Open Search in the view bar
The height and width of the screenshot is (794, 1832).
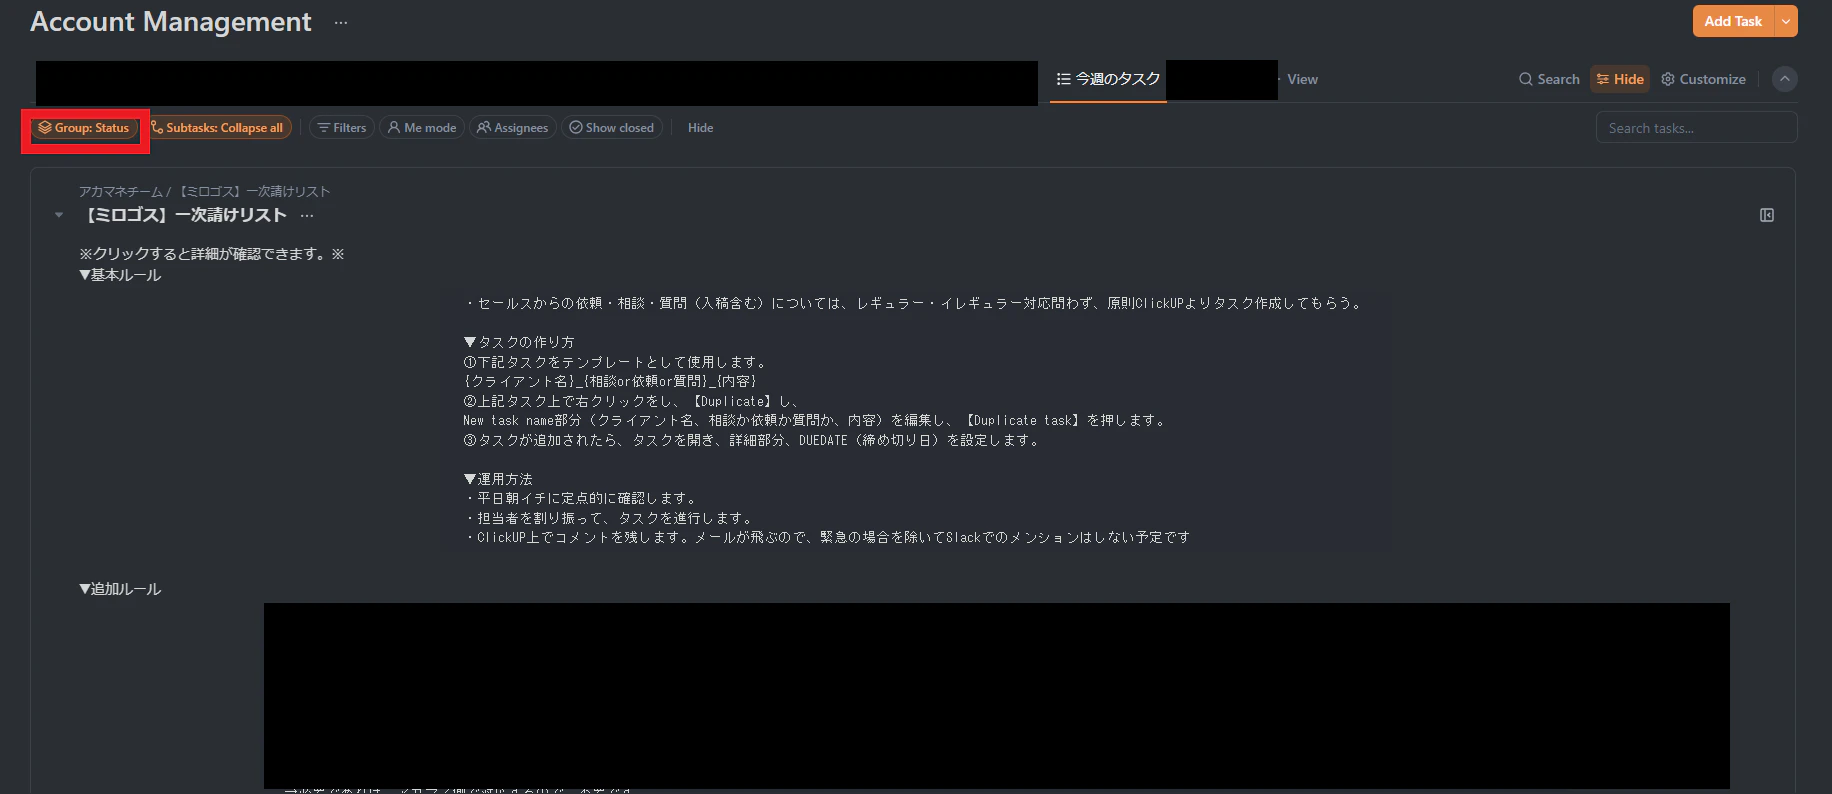coord(1549,79)
